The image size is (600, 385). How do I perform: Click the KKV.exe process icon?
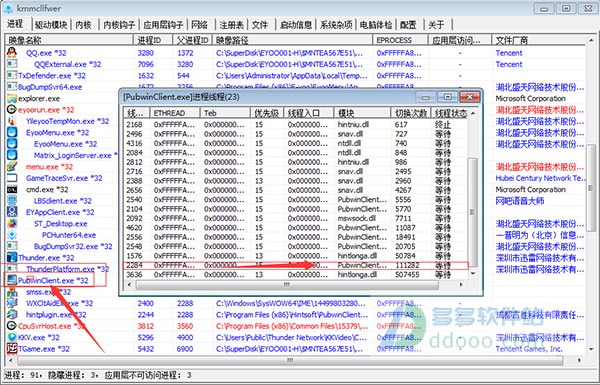[12, 337]
